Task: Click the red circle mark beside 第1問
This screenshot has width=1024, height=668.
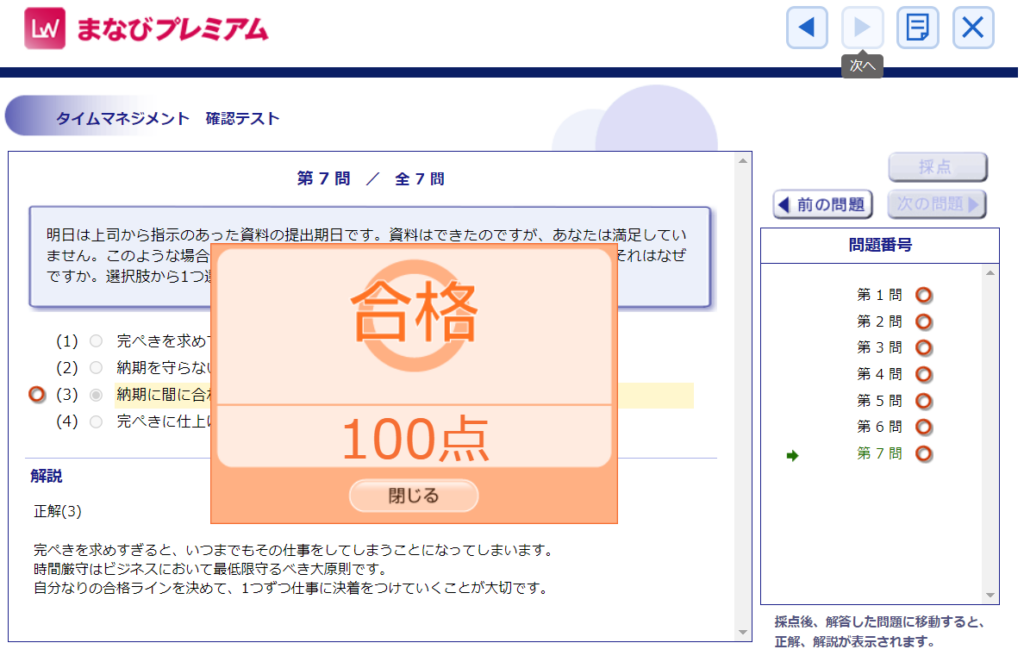Action: coord(925,294)
